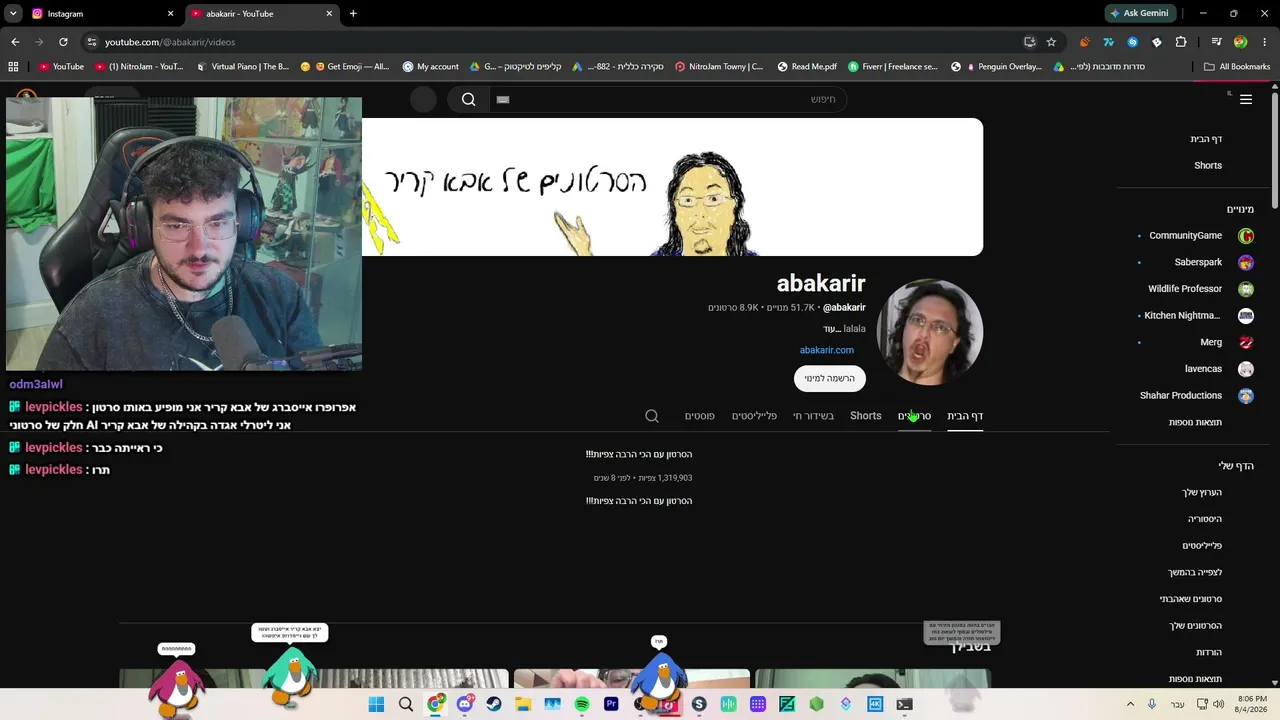This screenshot has width=1280, height=720.
Task: Click the page vertical scrollbar
Action: click(x=1275, y=150)
